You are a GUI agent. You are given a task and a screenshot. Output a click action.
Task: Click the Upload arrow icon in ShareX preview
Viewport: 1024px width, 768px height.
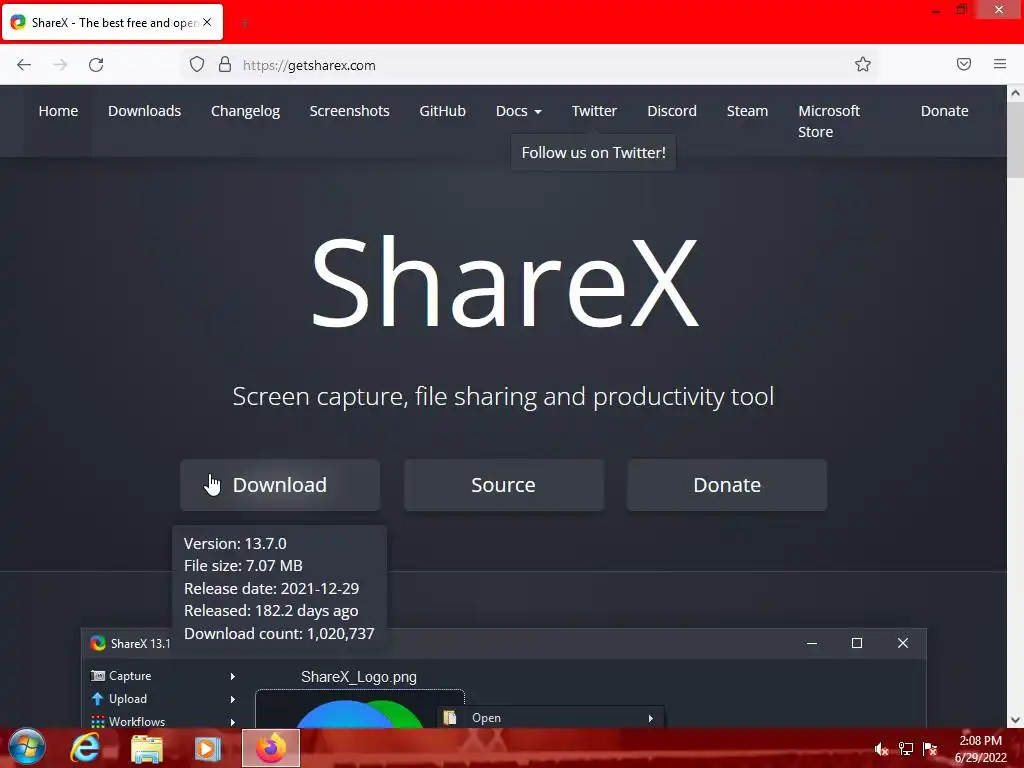[98, 699]
